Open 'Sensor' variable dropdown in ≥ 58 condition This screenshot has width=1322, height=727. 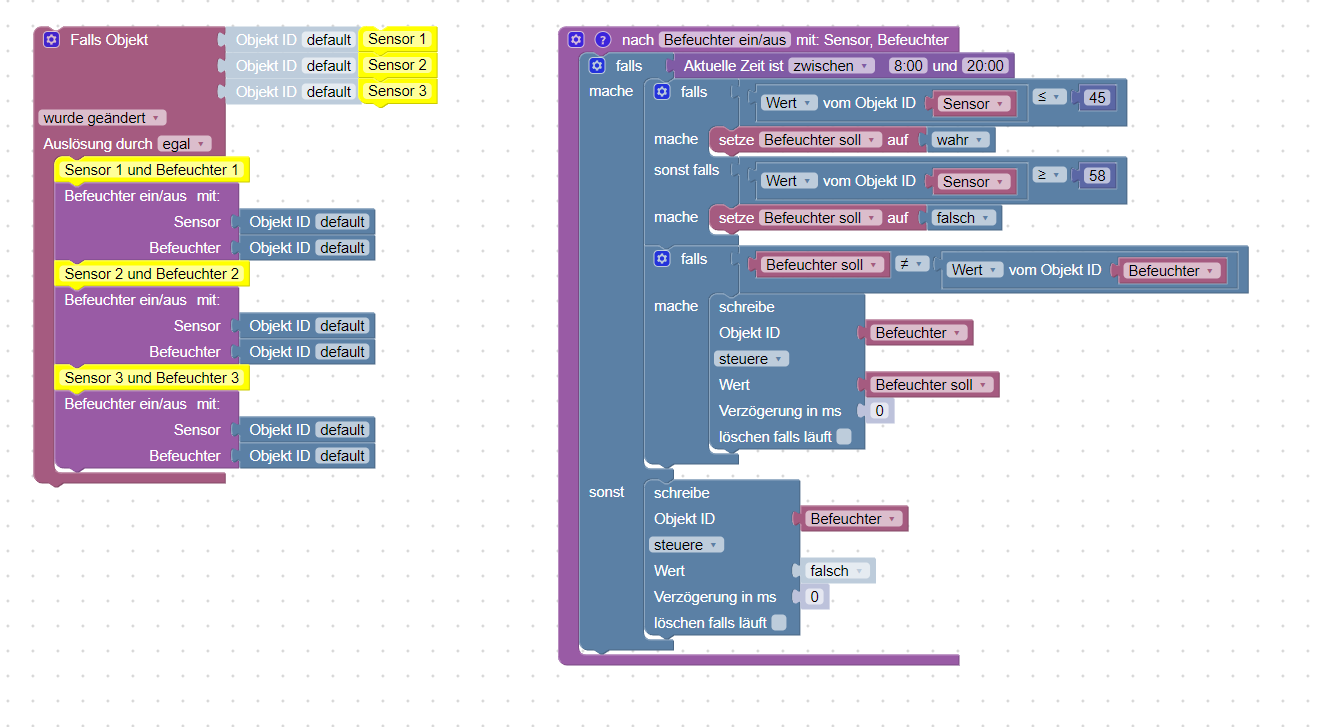click(974, 182)
